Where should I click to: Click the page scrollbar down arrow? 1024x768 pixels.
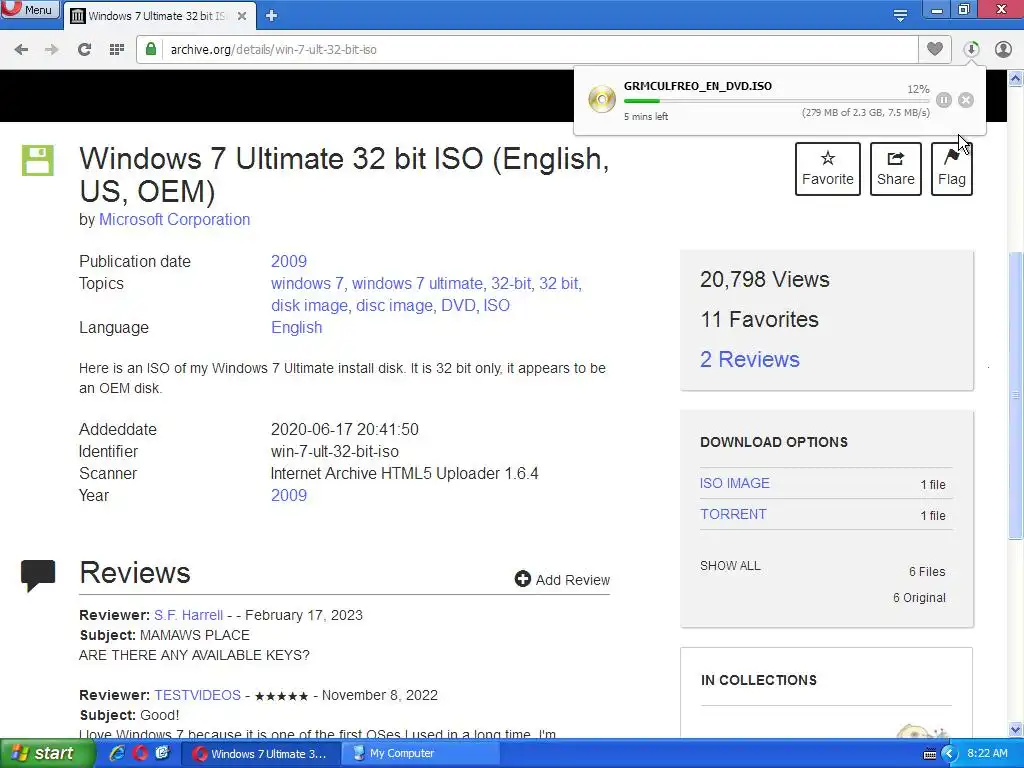tap(1016, 729)
